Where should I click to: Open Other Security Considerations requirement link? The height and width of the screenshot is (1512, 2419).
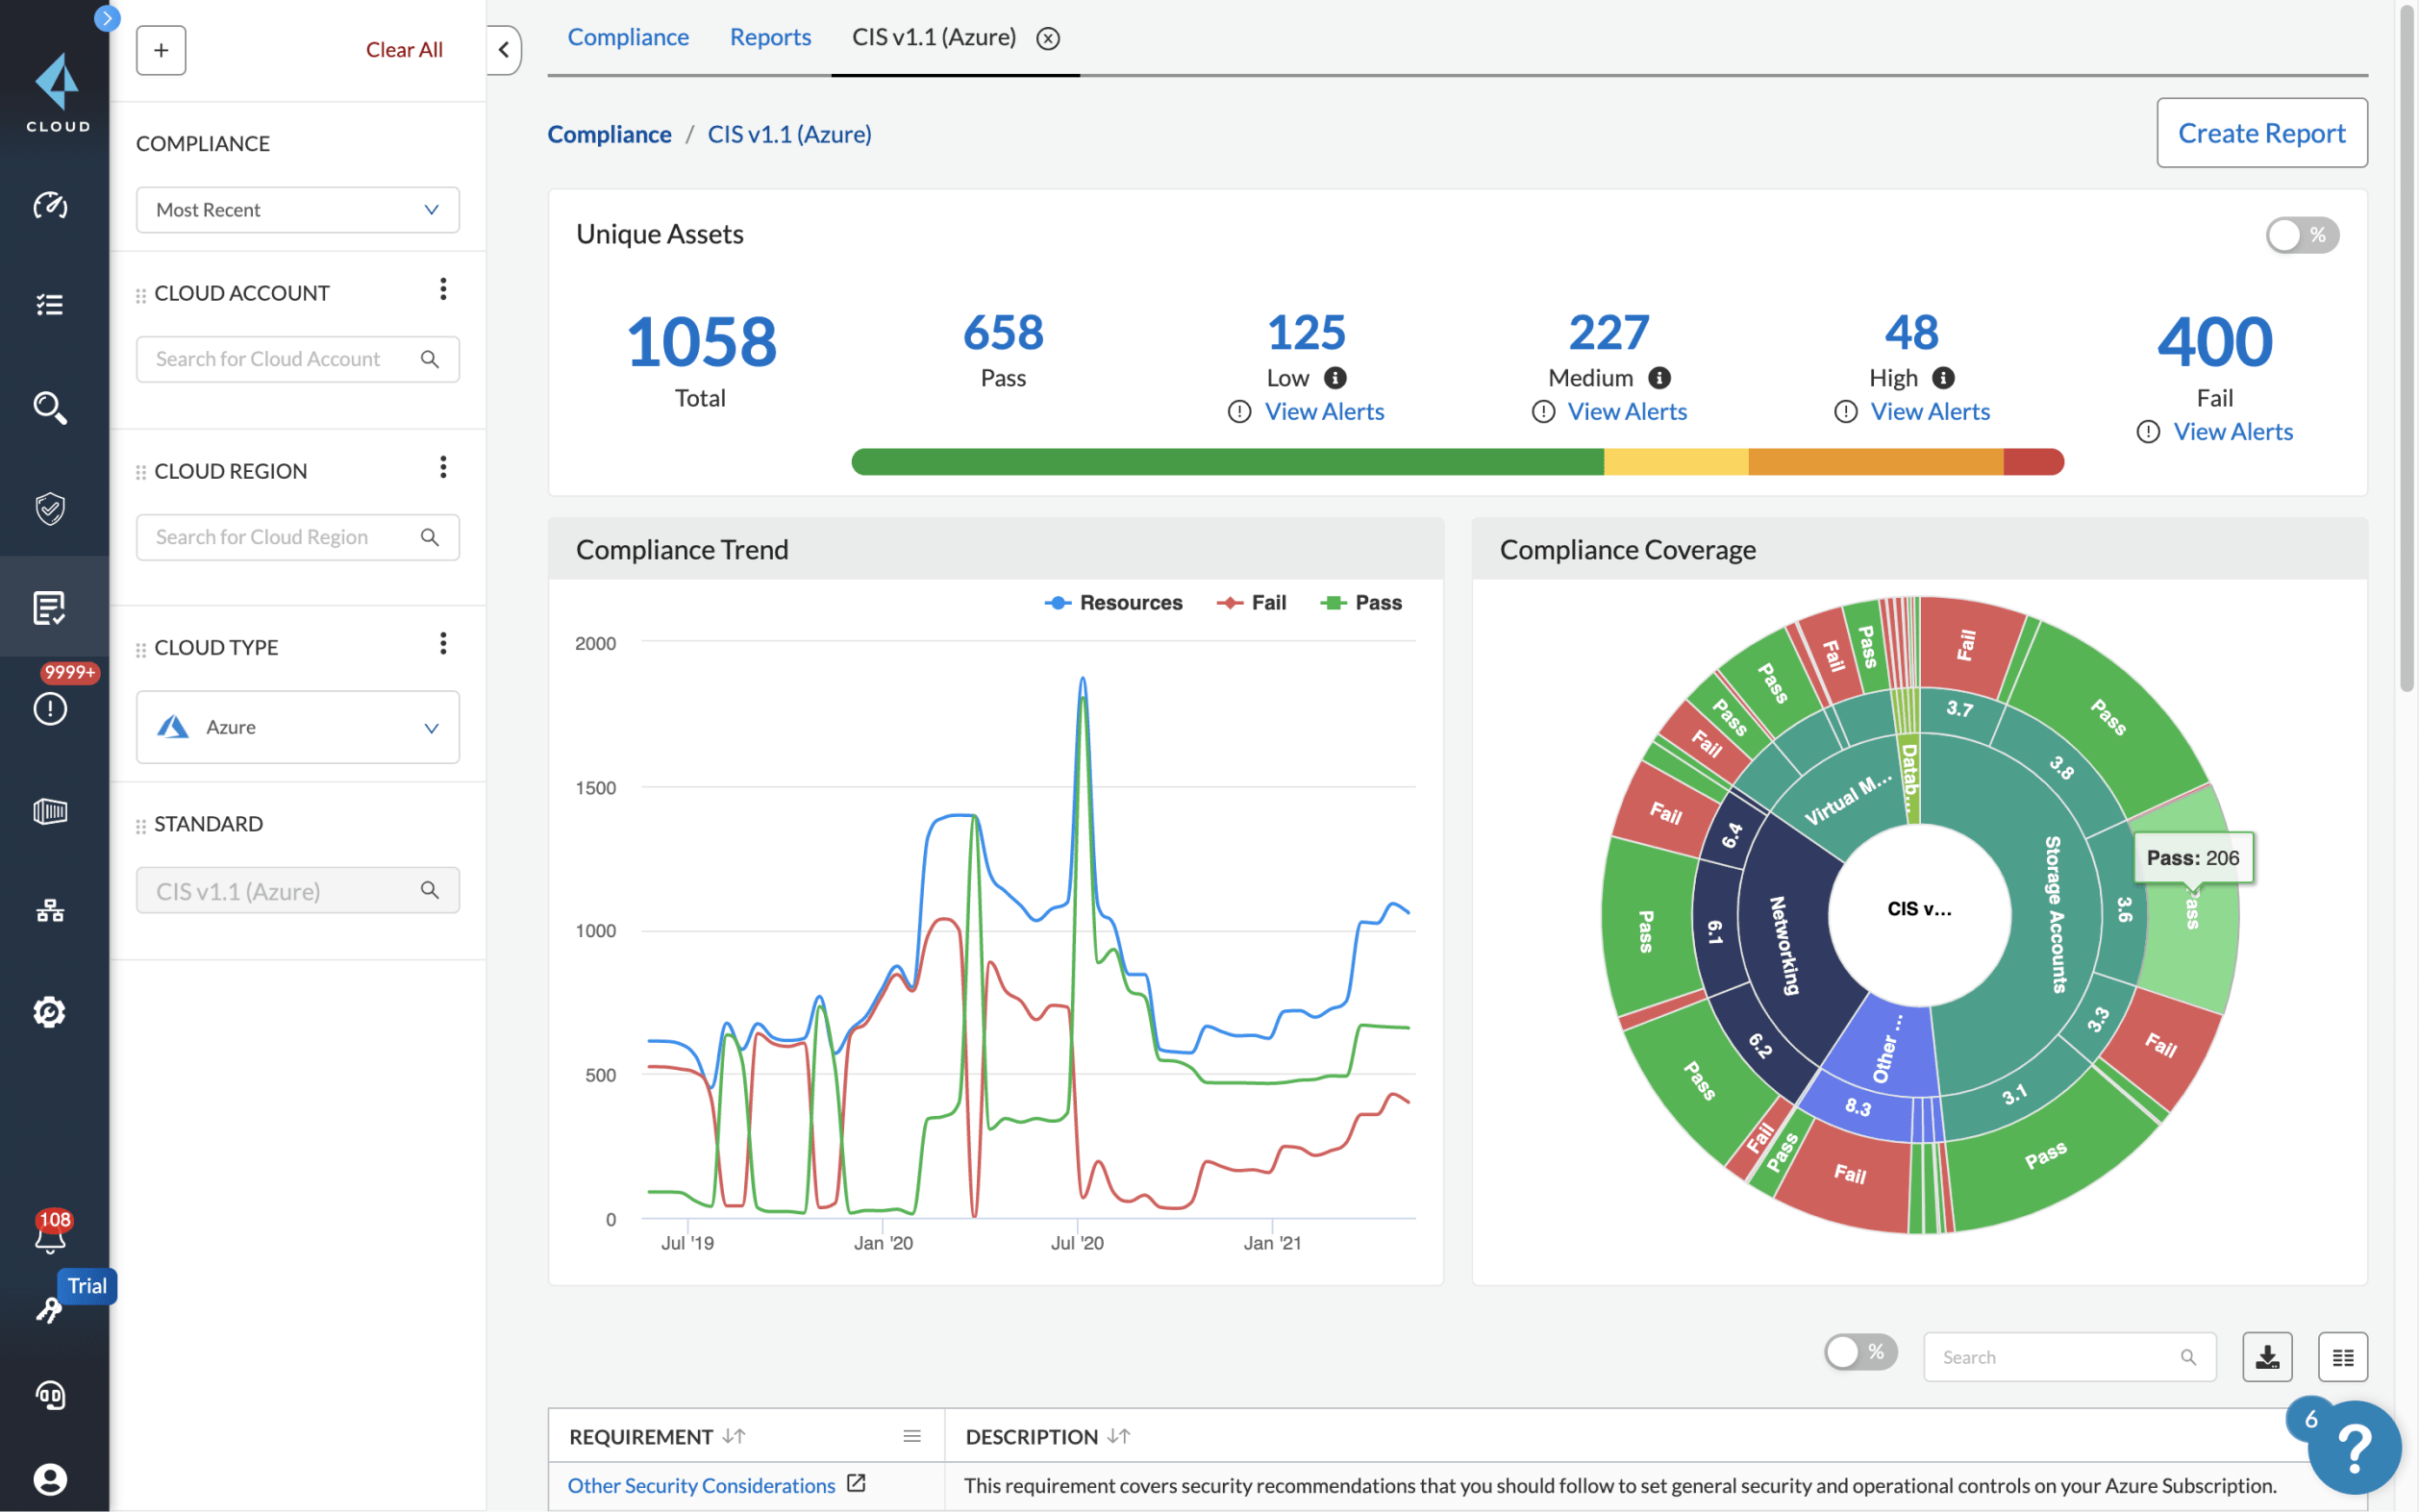700,1485
